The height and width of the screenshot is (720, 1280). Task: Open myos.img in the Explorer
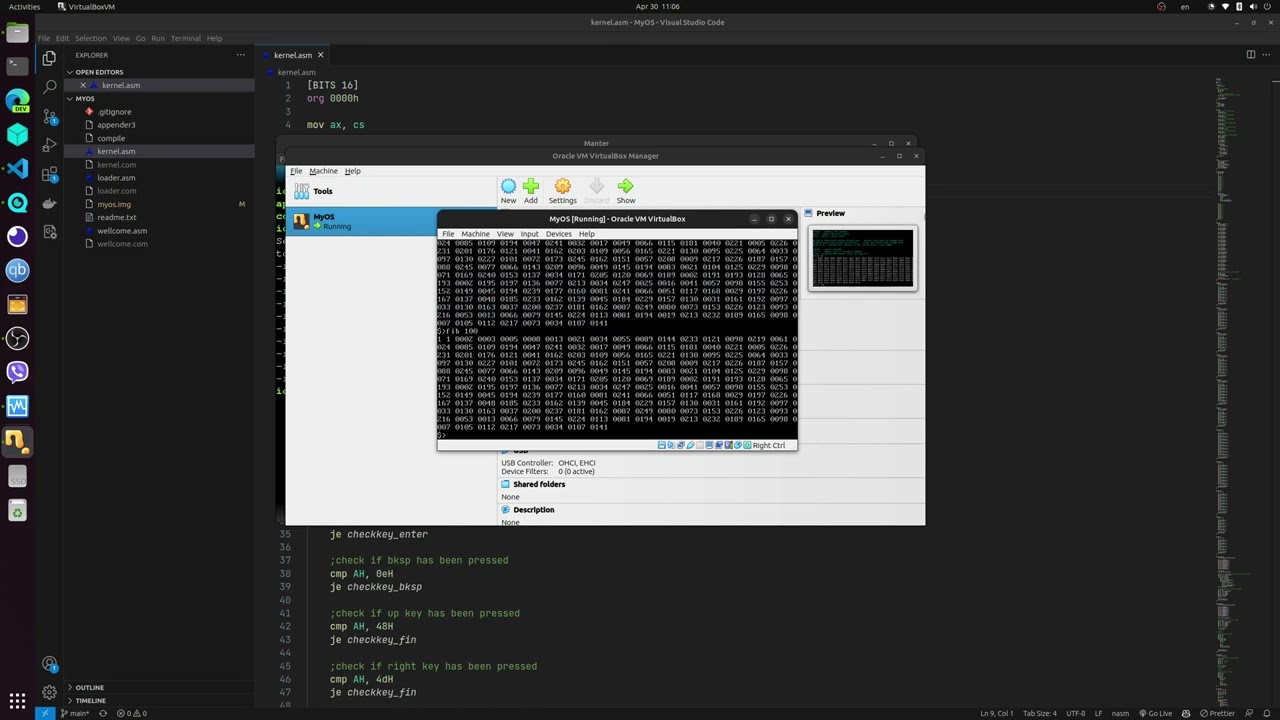114,204
